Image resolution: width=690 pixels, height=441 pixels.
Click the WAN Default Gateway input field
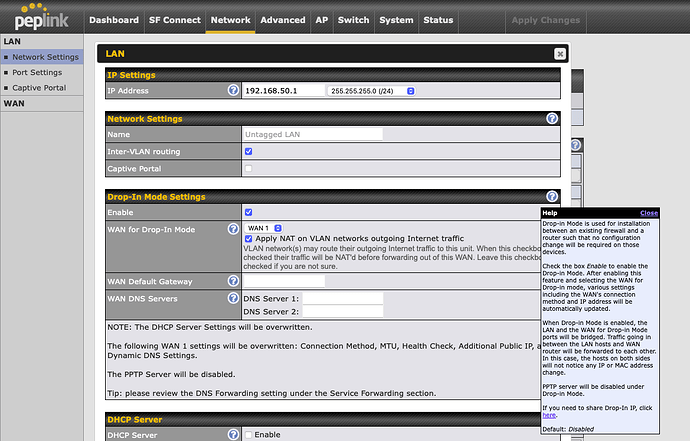(284, 281)
